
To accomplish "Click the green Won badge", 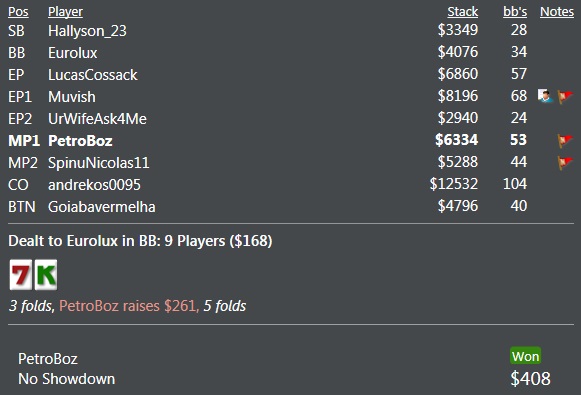I will point(525,356).
